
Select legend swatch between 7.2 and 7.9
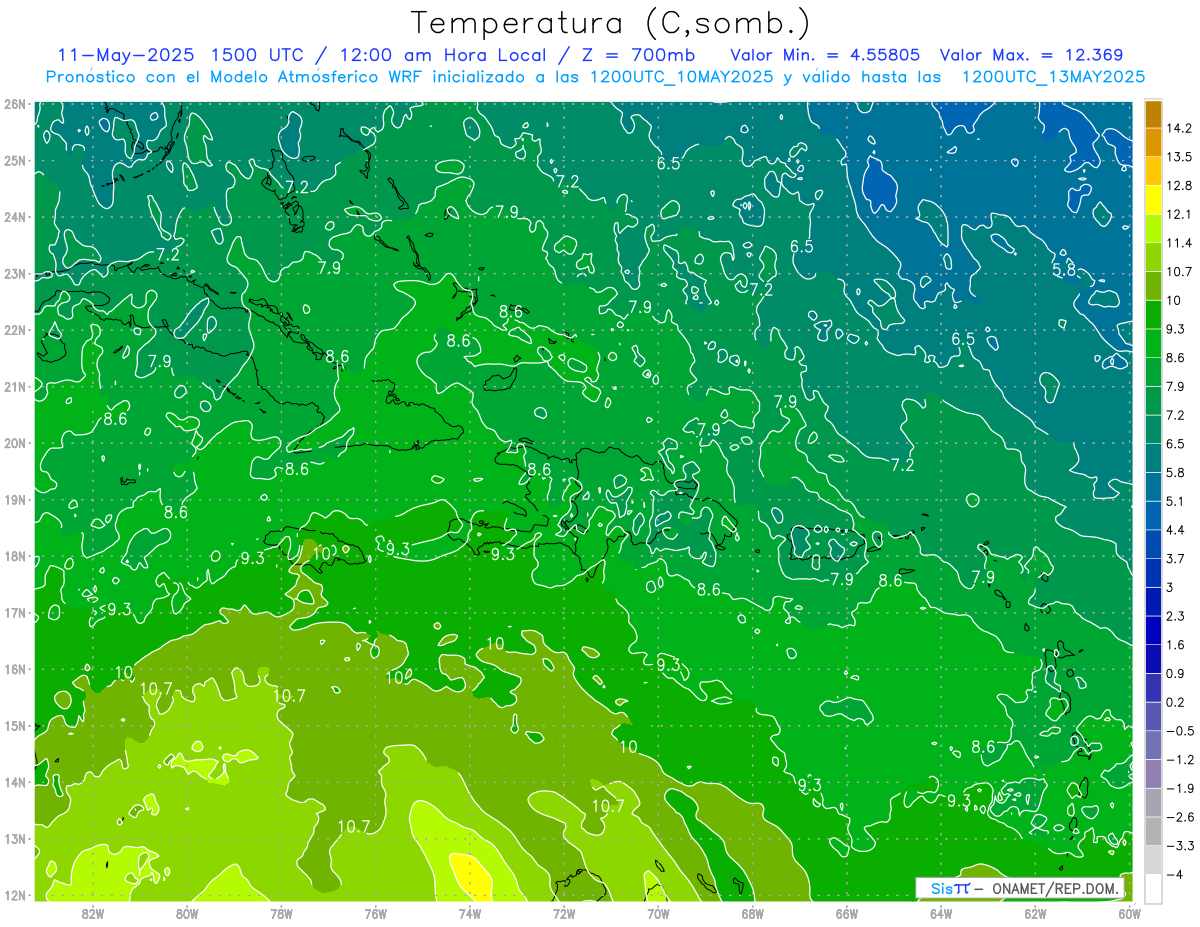pyautogui.click(x=1153, y=401)
